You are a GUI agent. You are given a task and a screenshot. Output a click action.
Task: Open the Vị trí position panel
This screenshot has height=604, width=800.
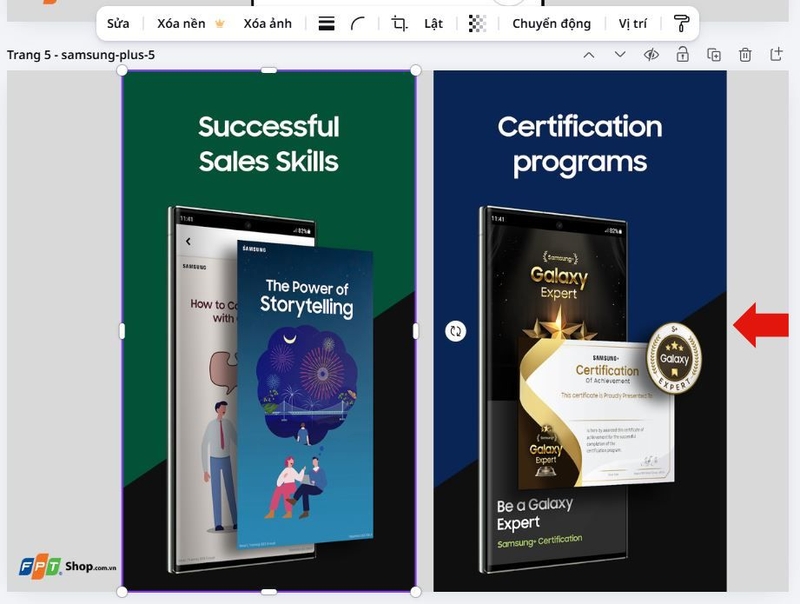pos(633,23)
